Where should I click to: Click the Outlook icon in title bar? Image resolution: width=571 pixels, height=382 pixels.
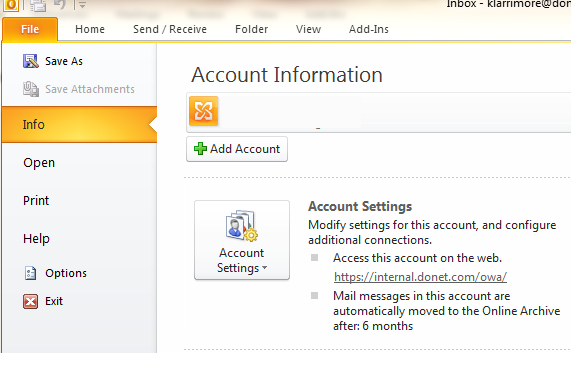tap(11, 5)
